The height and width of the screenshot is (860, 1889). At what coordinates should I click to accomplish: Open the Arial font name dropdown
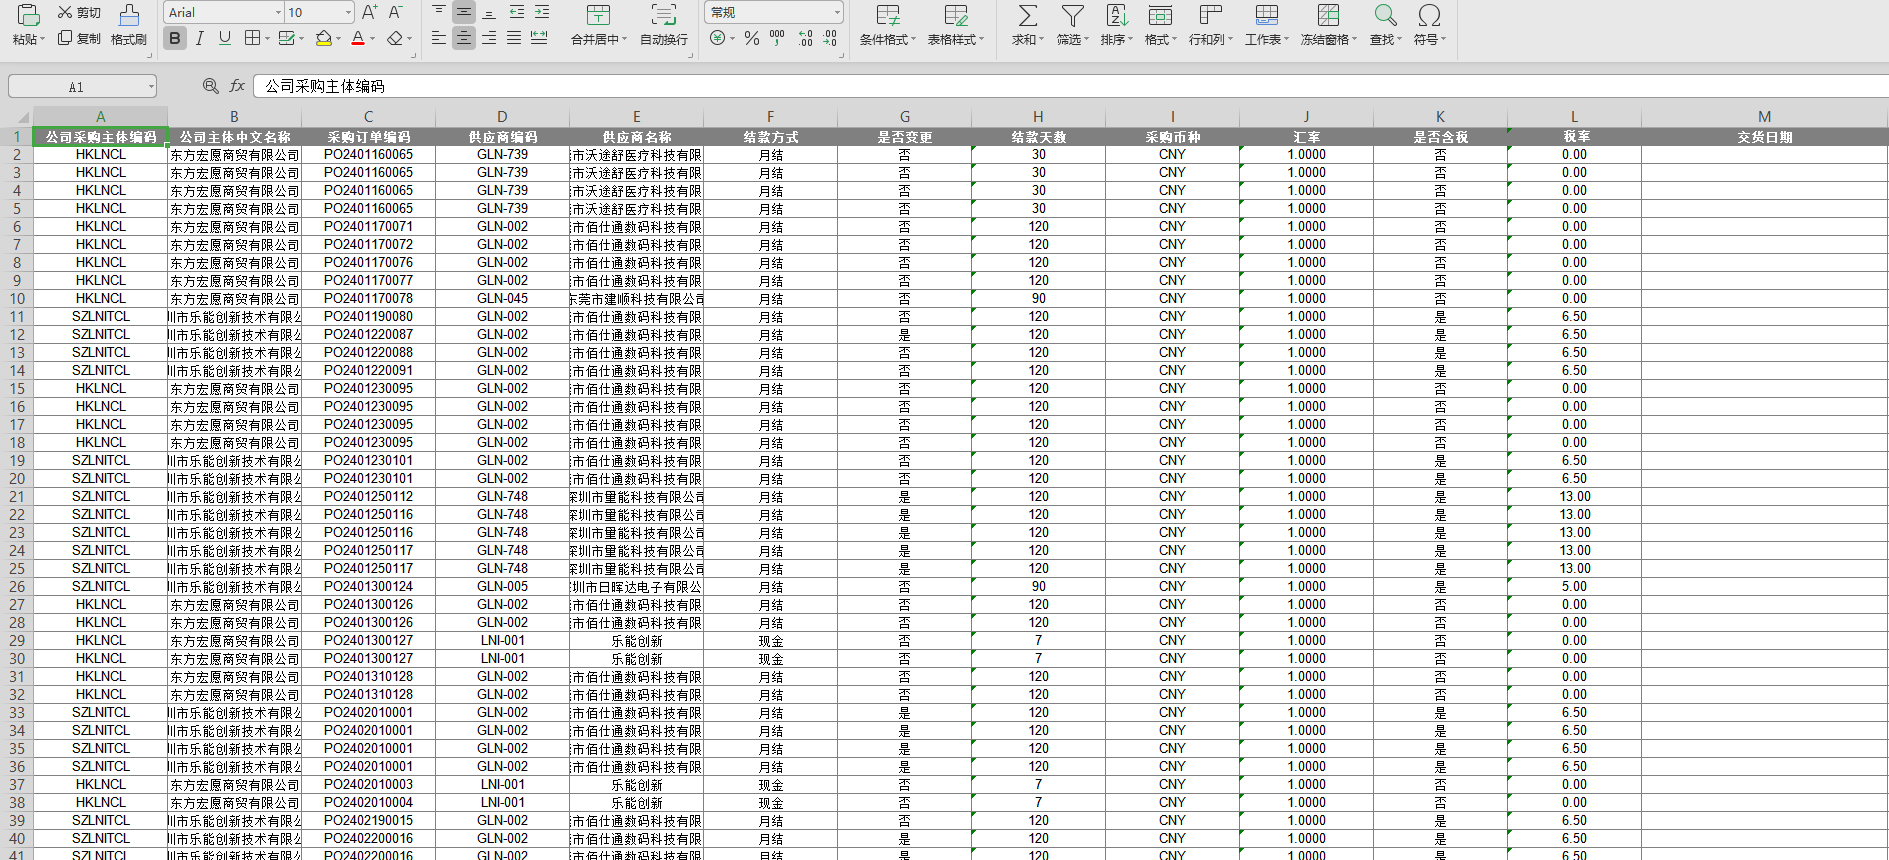click(x=278, y=13)
